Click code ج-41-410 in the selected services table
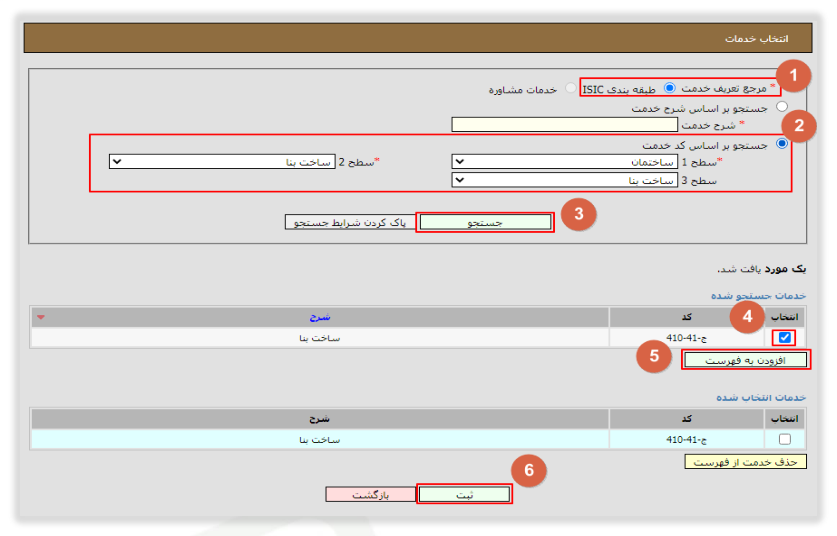The height and width of the screenshot is (536, 837). tap(686, 439)
